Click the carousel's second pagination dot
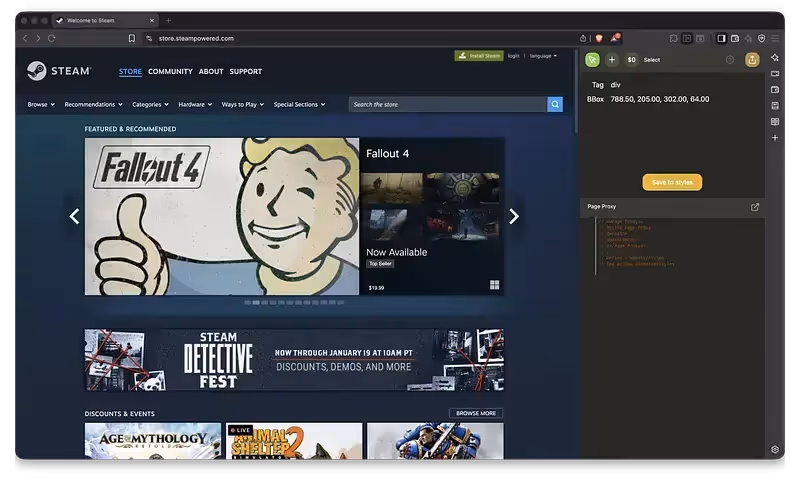This screenshot has width=800, height=478. [256, 303]
